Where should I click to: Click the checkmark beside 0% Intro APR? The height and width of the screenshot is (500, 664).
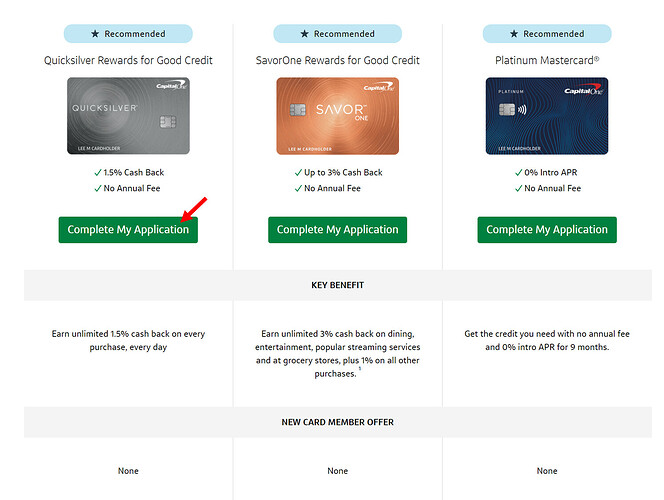518,172
